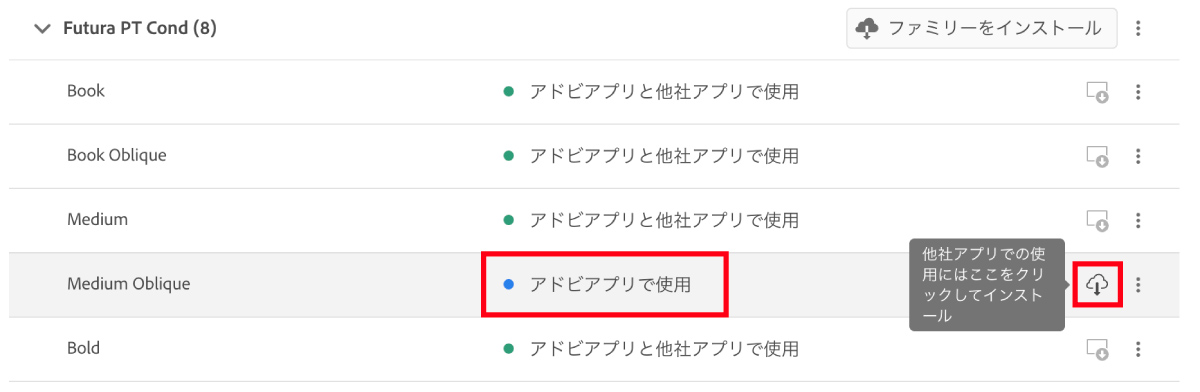Open the three-dot menu for Bold
The height and width of the screenshot is (392, 1200).
tap(1138, 349)
